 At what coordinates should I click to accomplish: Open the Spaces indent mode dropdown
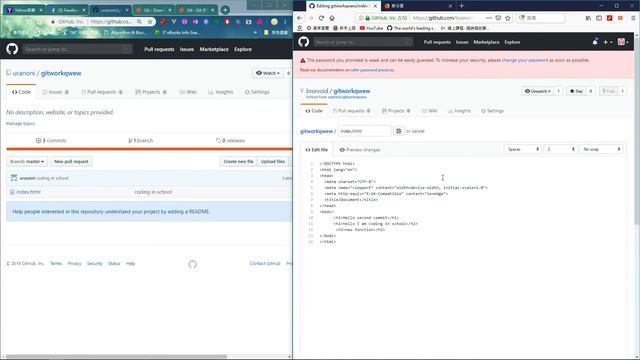click(523, 149)
